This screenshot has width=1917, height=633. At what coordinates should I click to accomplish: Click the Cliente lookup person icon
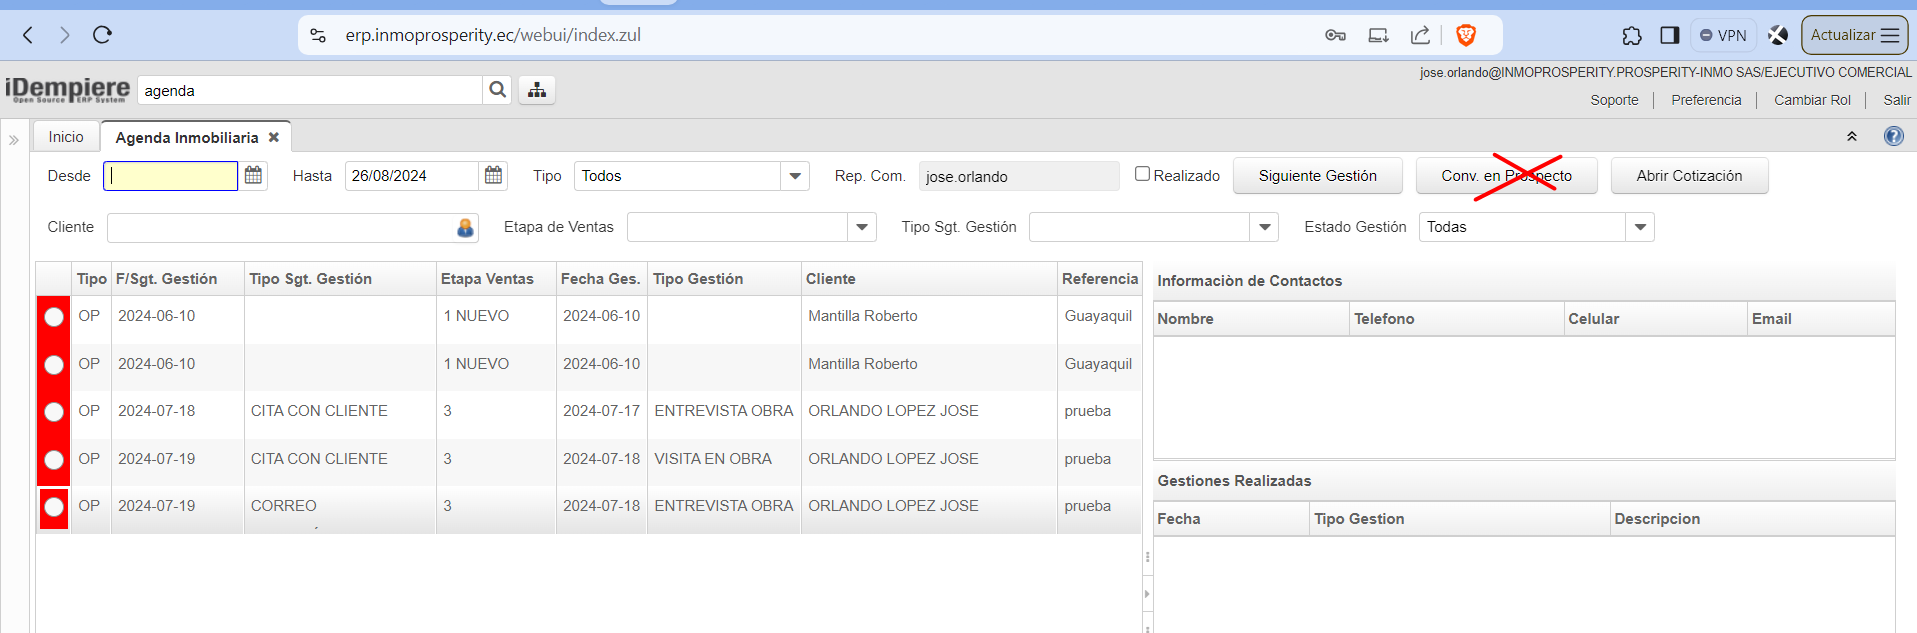click(x=465, y=228)
